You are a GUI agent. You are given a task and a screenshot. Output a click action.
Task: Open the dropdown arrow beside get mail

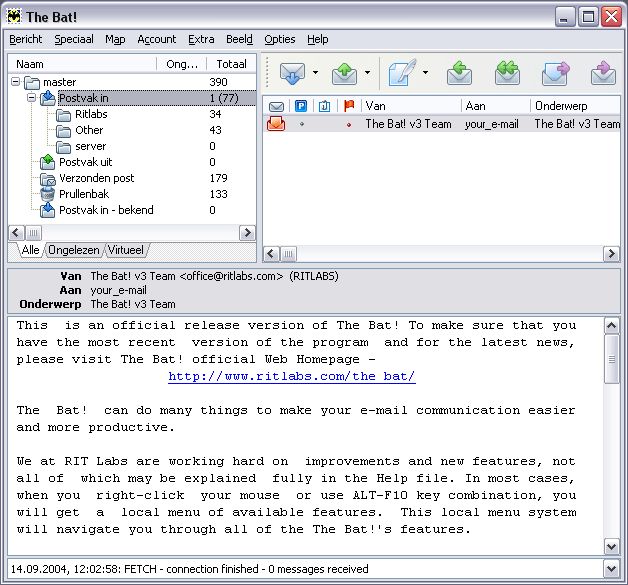[x=315, y=73]
